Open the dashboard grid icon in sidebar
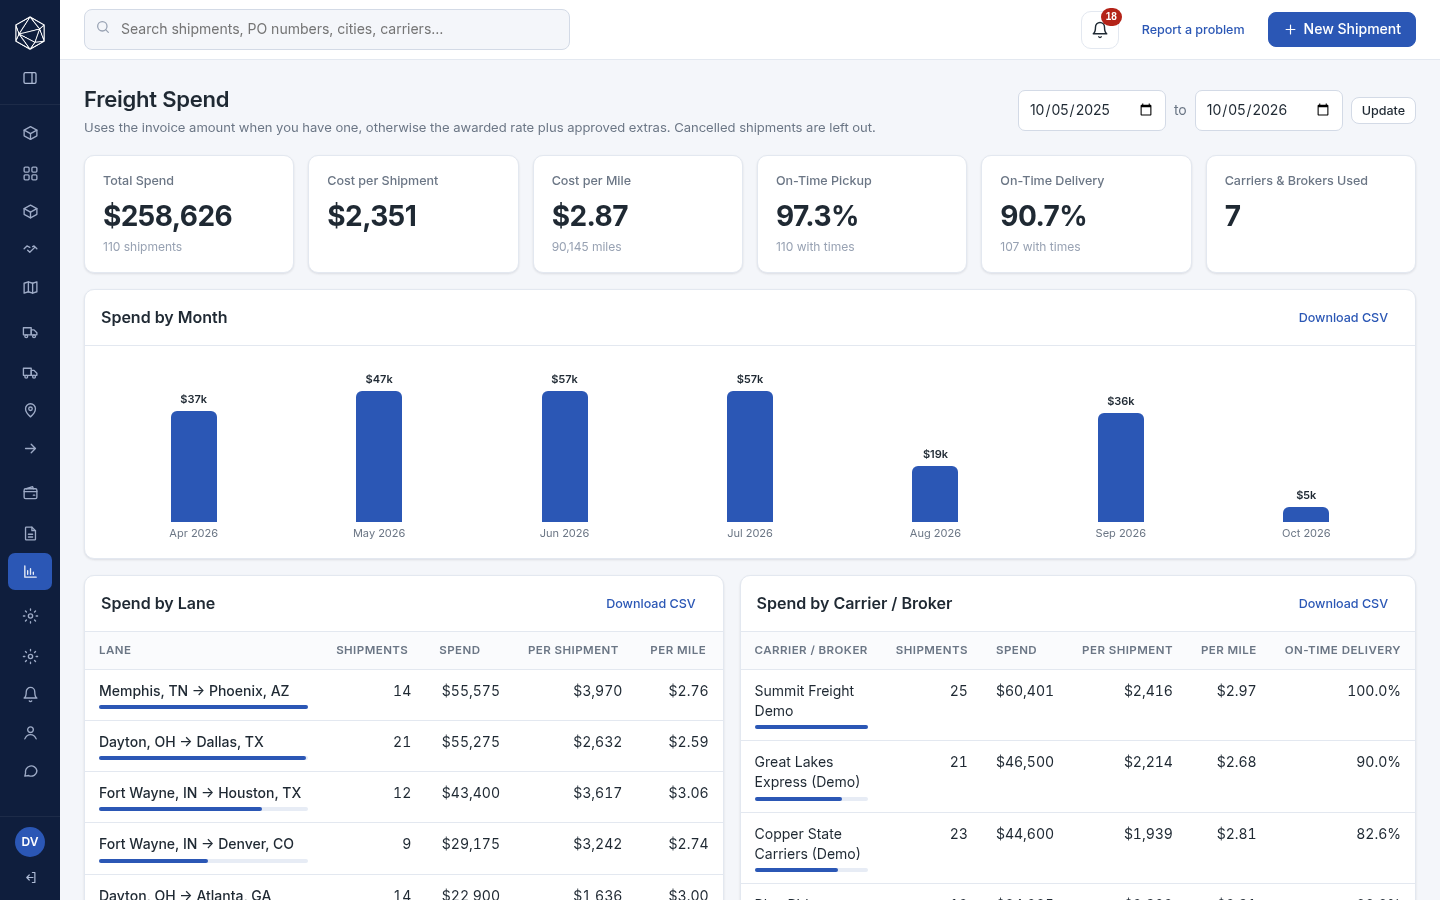Image resolution: width=1440 pixels, height=900 pixels. pos(30,173)
